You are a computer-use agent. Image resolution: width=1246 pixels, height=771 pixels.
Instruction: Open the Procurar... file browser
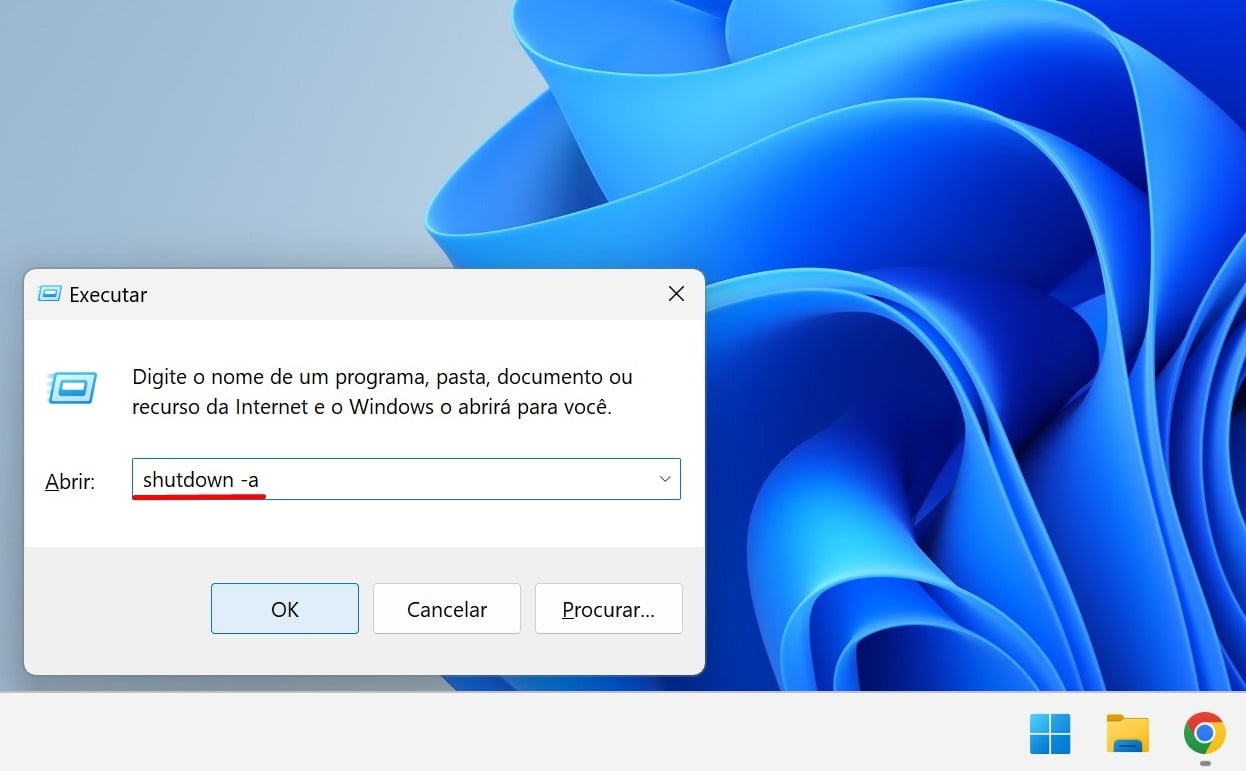[x=608, y=609]
